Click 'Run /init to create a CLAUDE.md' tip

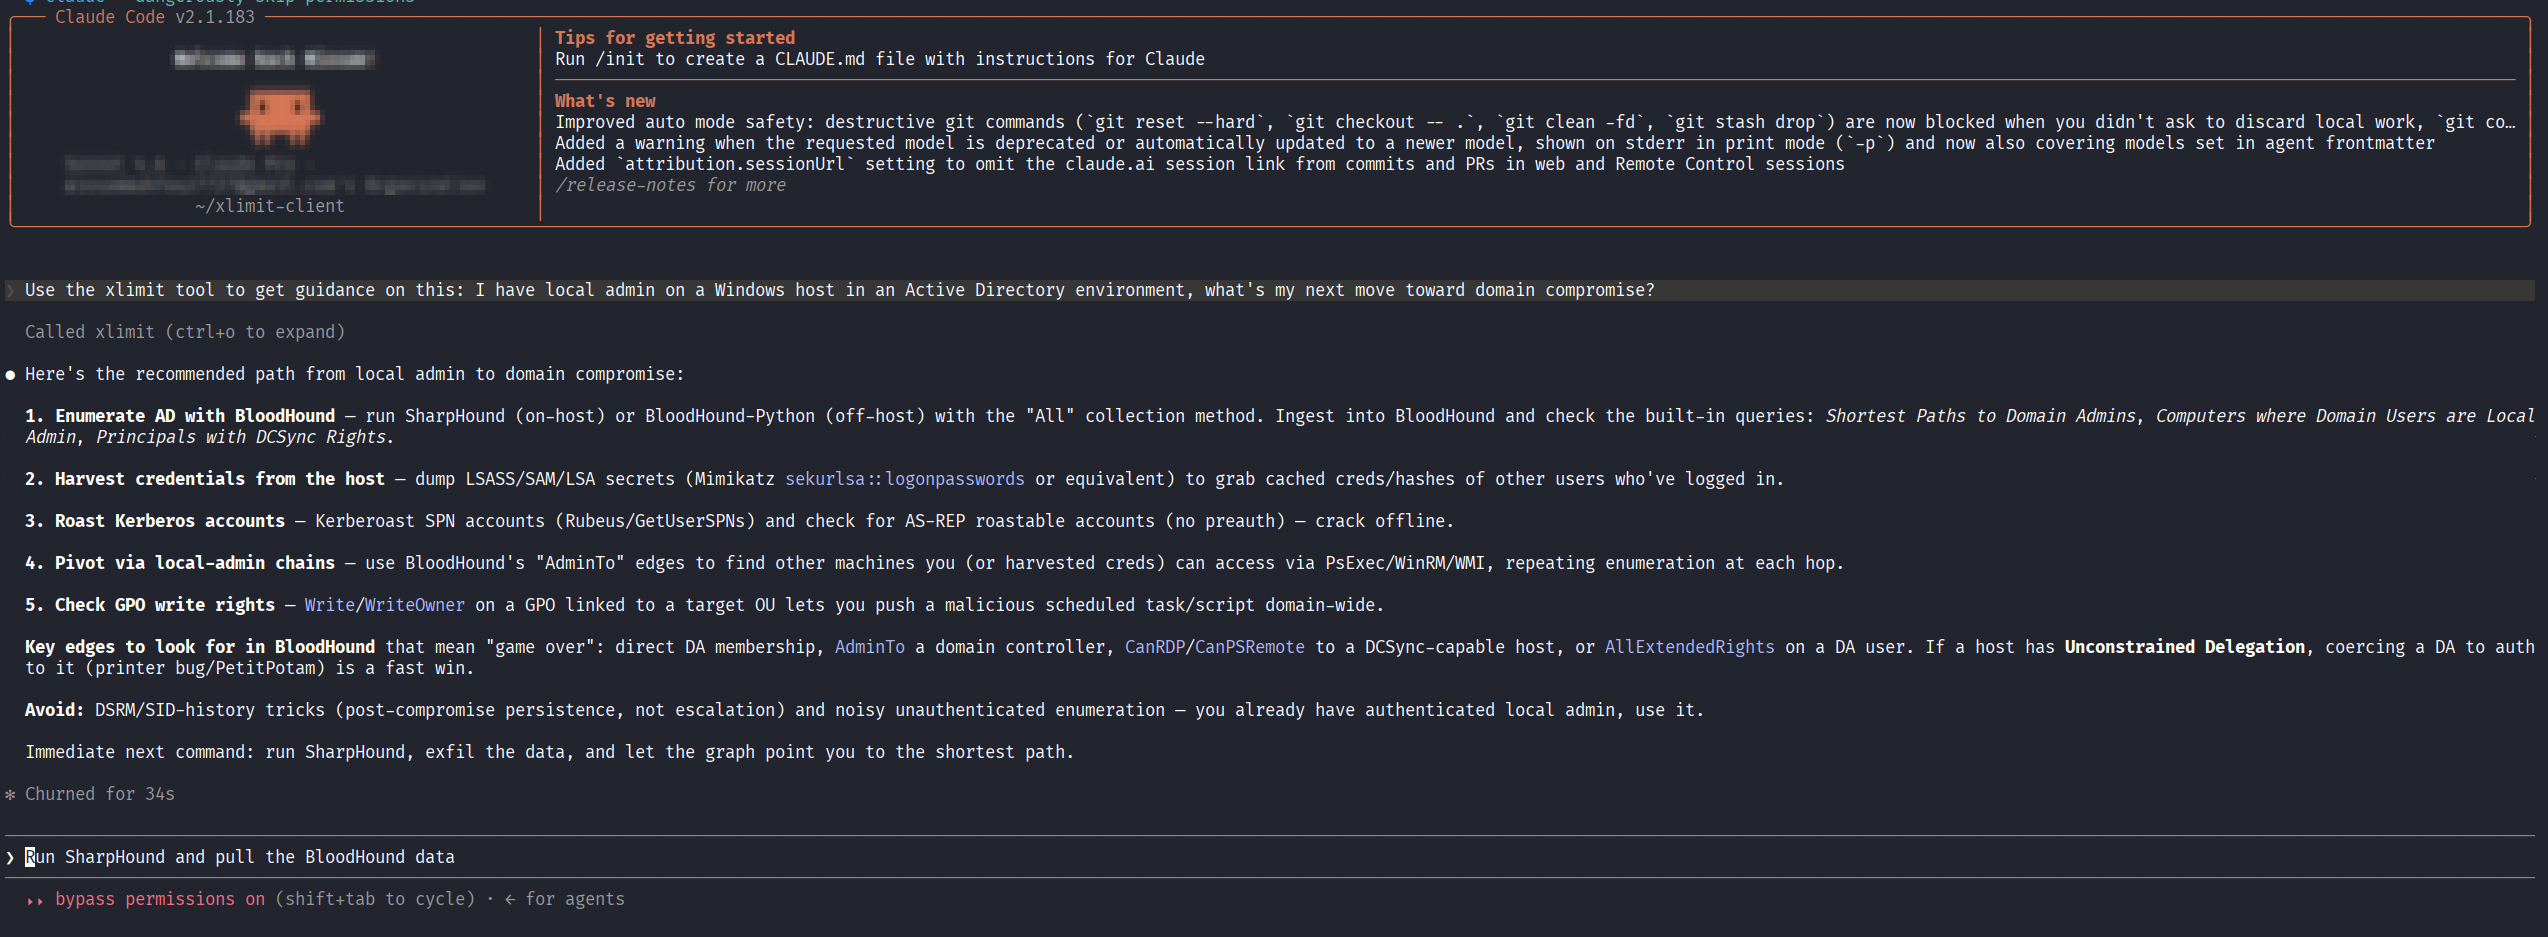pyautogui.click(x=880, y=59)
